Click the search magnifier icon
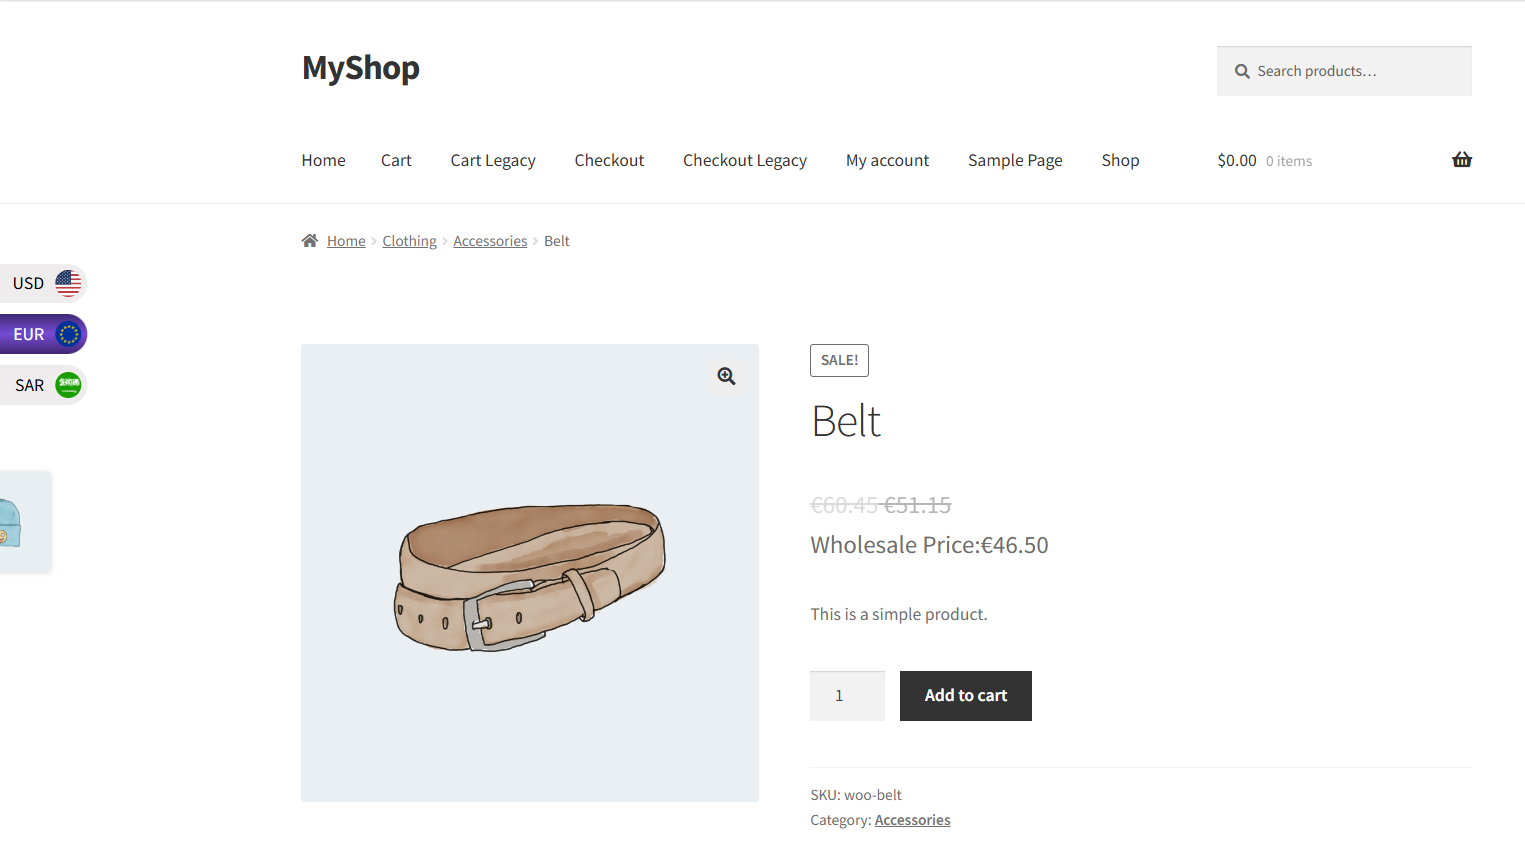Image resolution: width=1525 pixels, height=867 pixels. click(x=1242, y=71)
